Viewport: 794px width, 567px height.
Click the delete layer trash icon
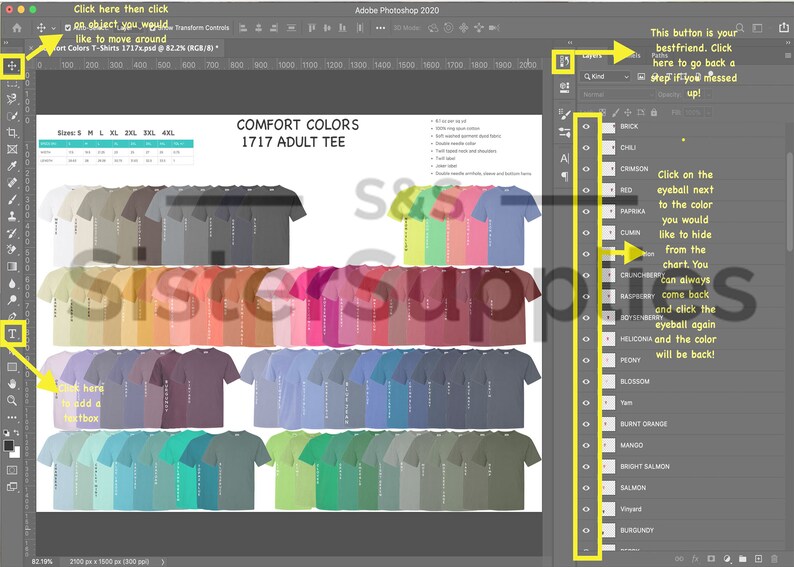(x=774, y=559)
